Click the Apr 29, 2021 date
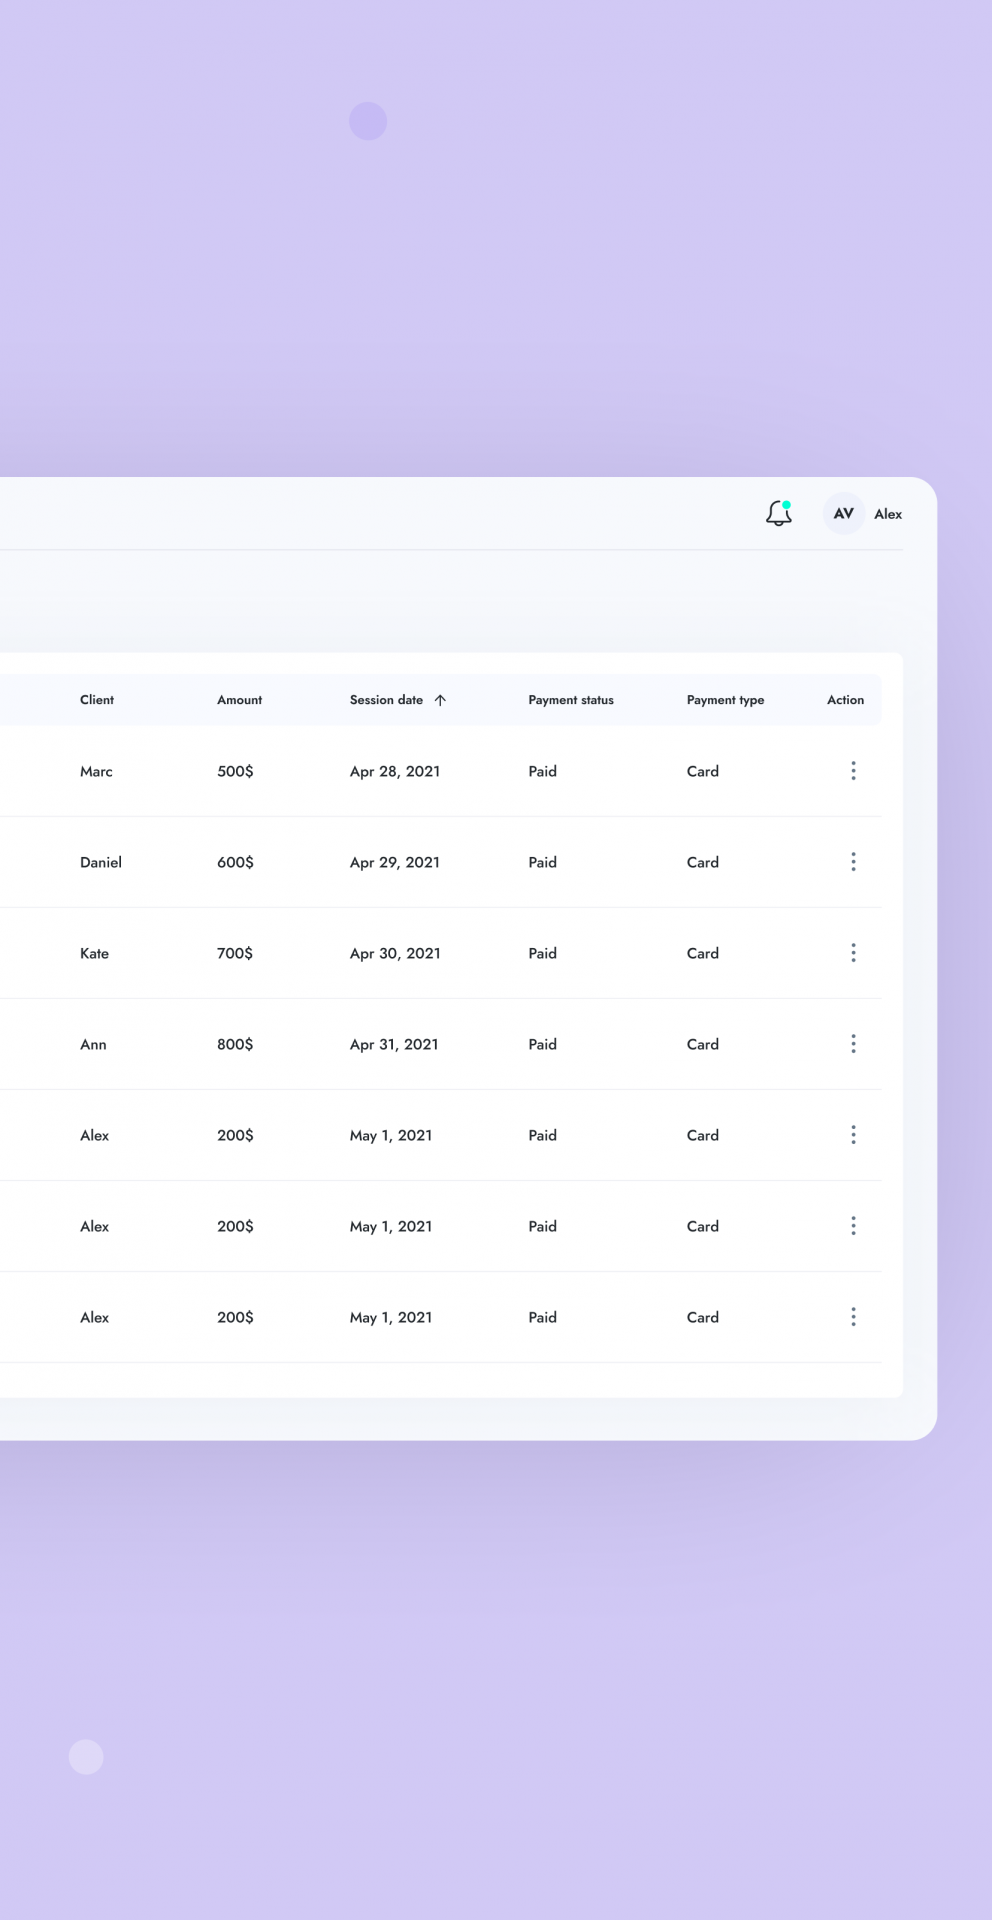Viewport: 992px width, 1920px height. click(395, 862)
